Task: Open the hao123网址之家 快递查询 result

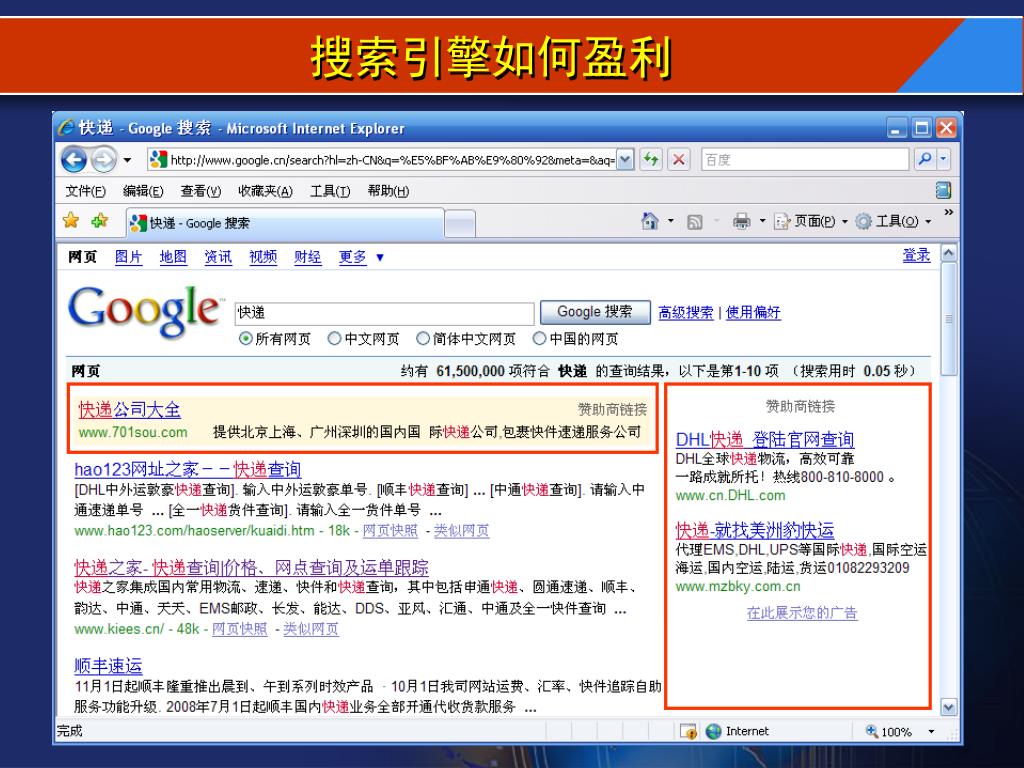Action: coord(187,469)
